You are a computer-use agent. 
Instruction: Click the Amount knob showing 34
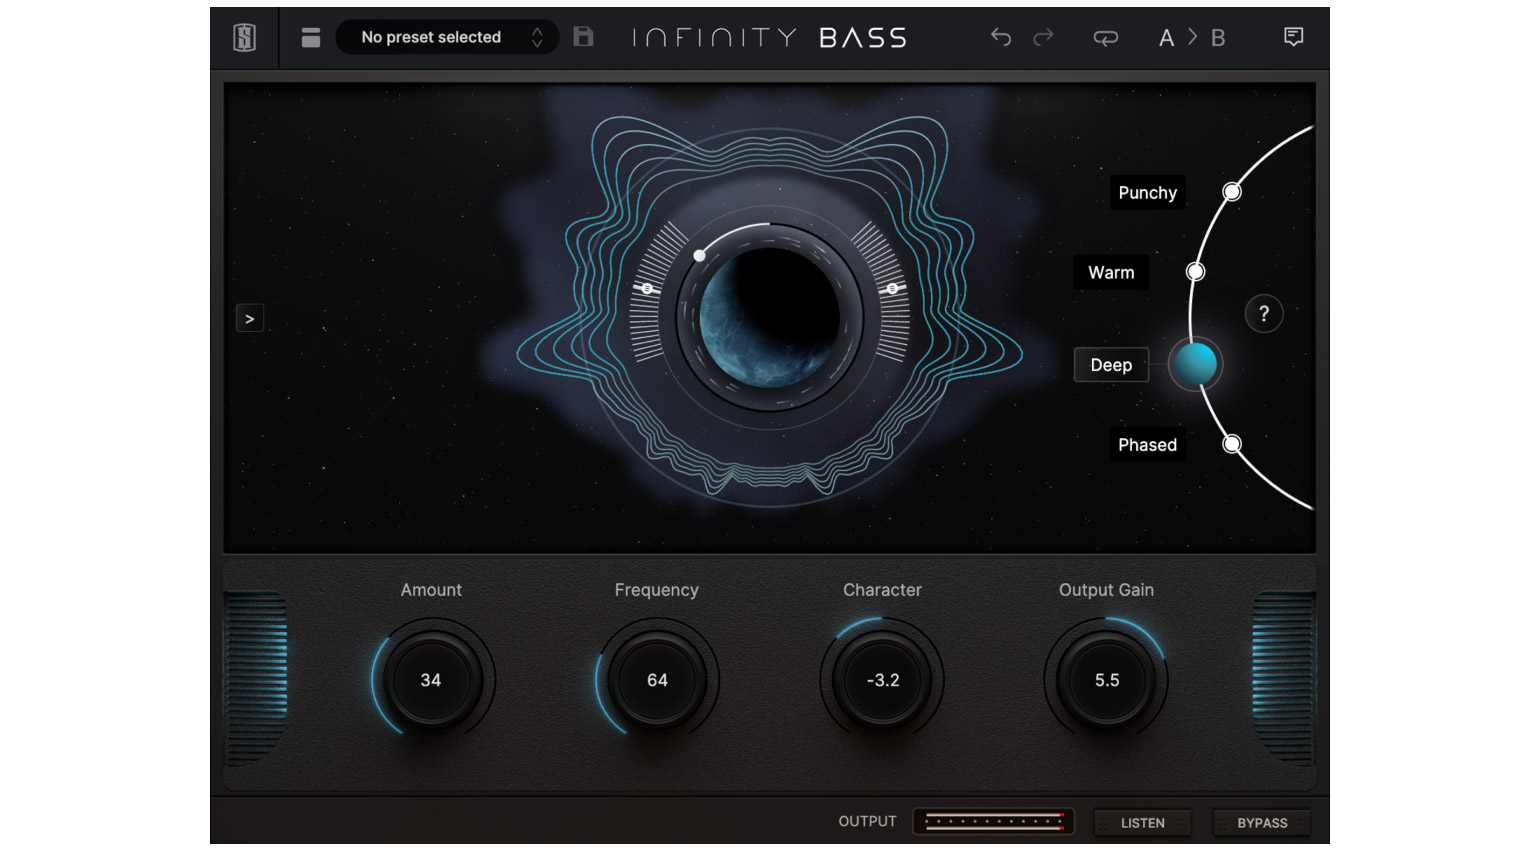[431, 680]
